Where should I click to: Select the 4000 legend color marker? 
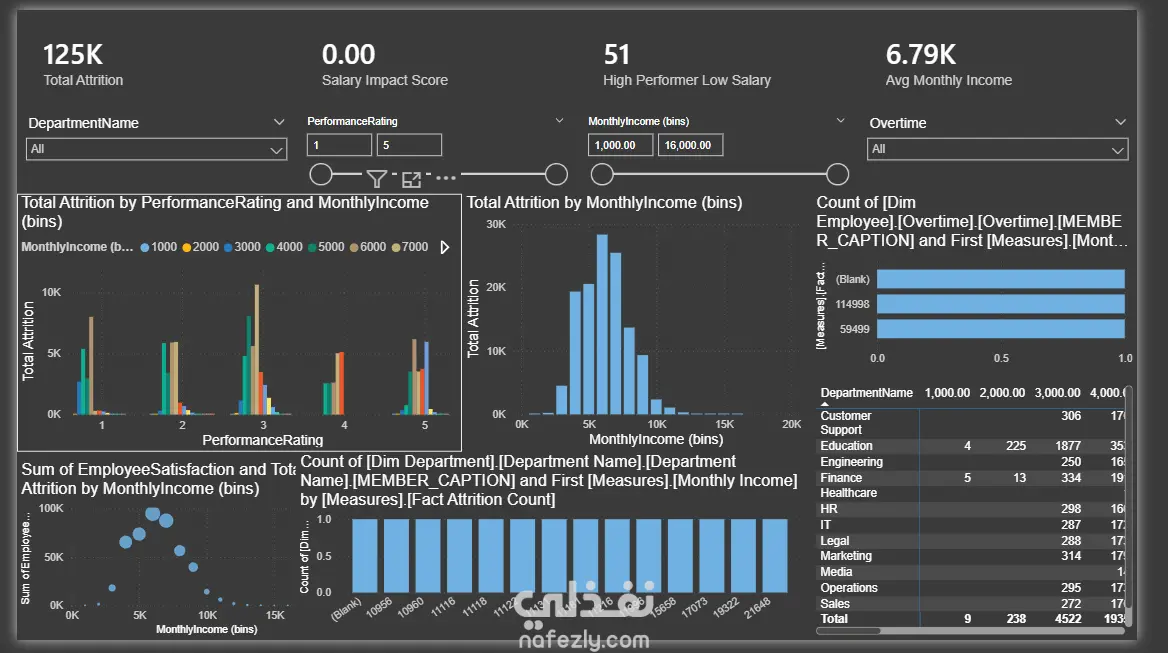pyautogui.click(x=270, y=247)
